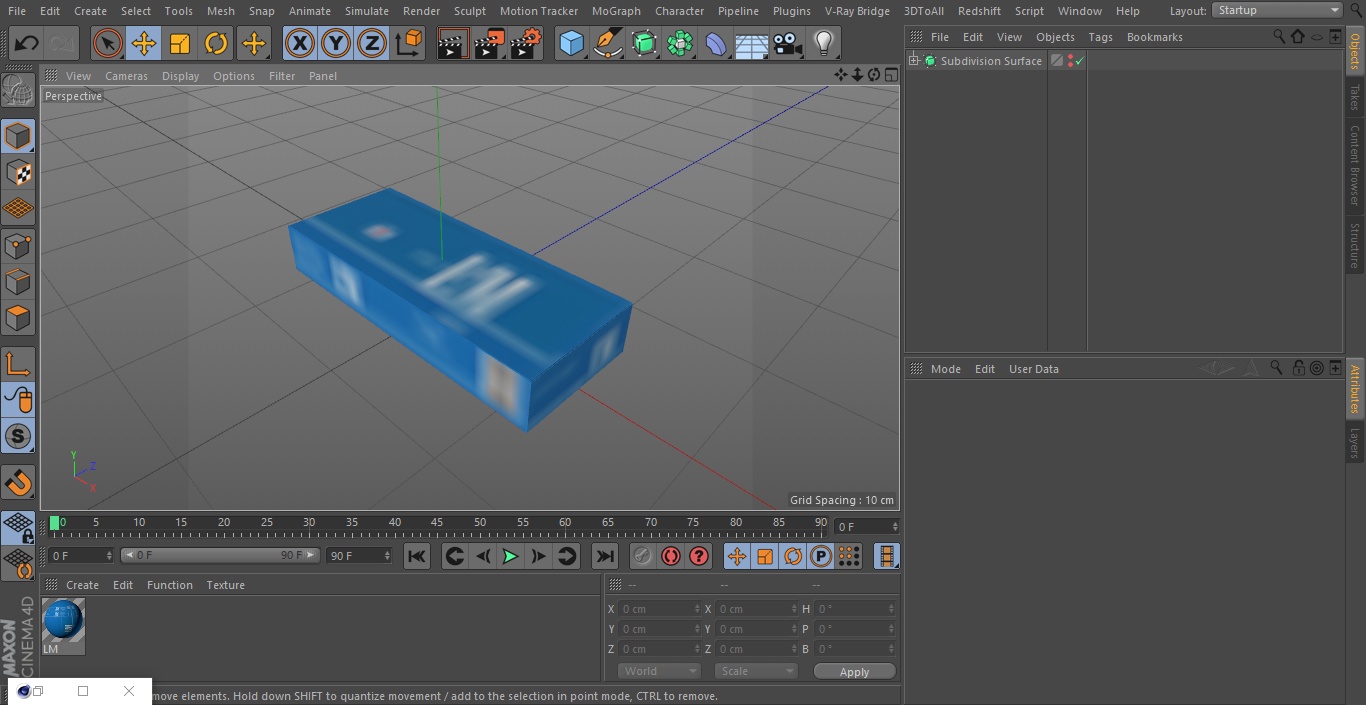Open the Content Browser side tab

1355,165
